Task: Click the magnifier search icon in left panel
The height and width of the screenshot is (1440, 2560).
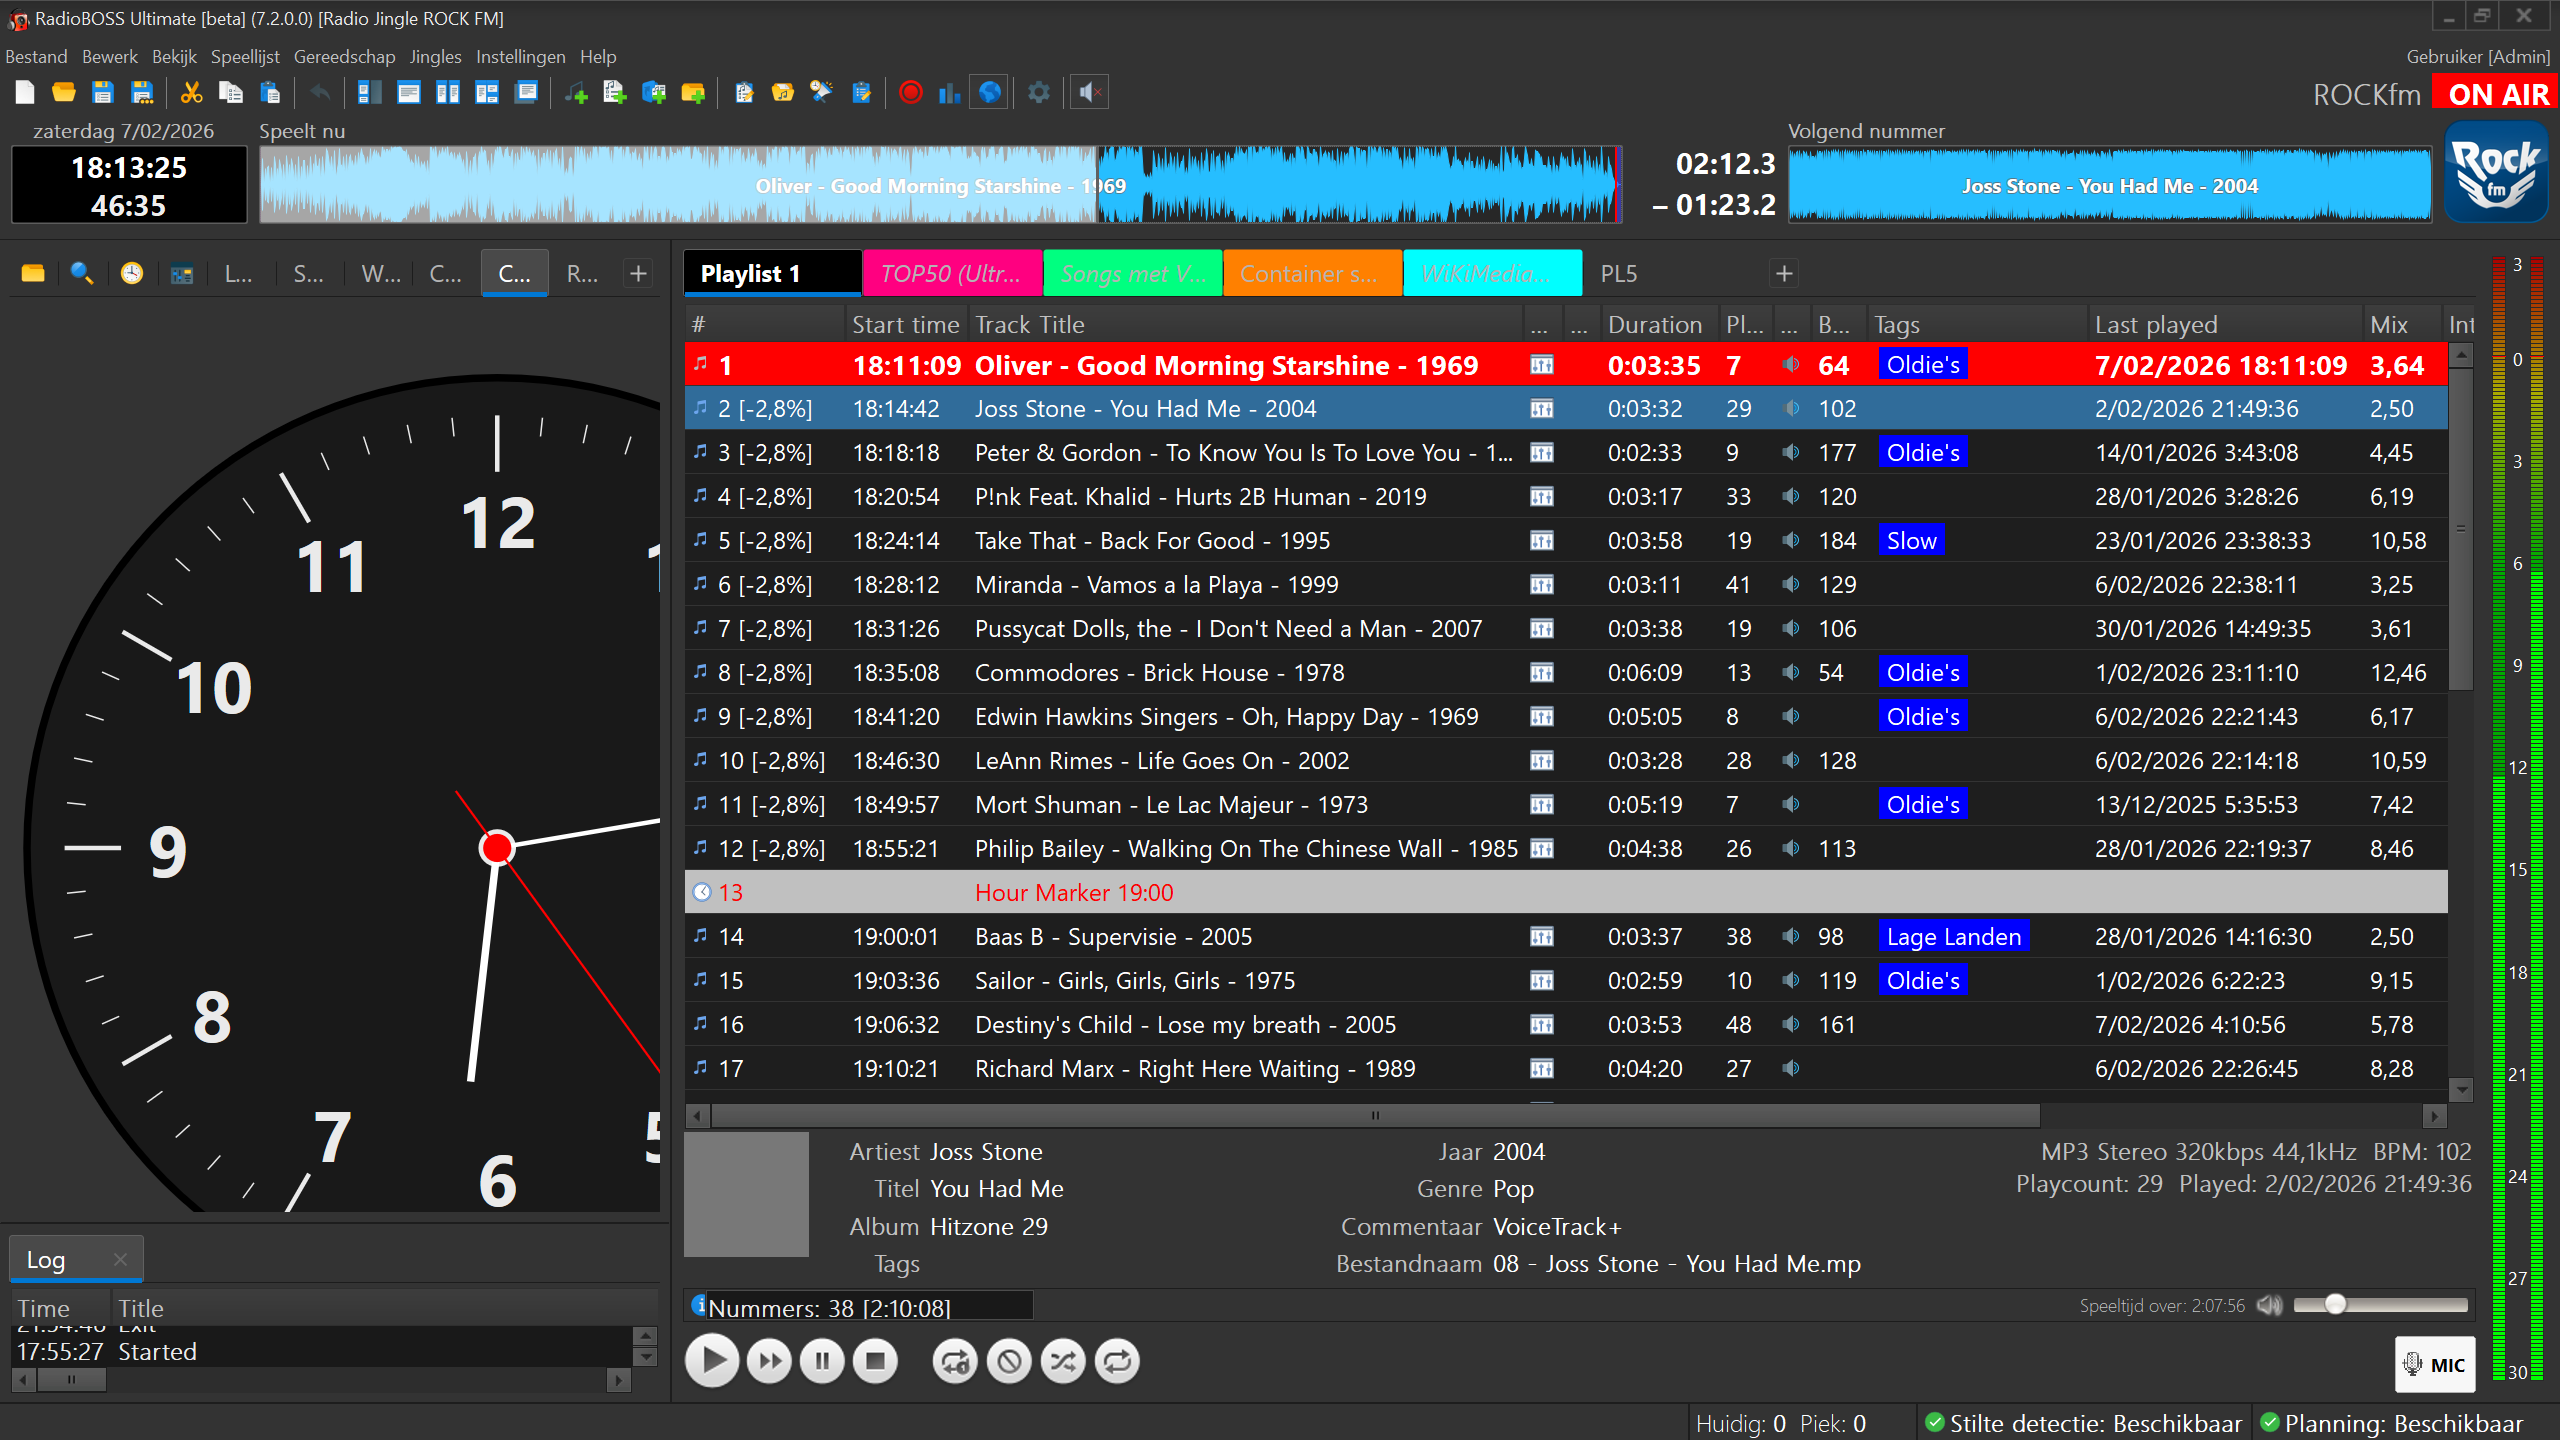Action: tap(82, 273)
